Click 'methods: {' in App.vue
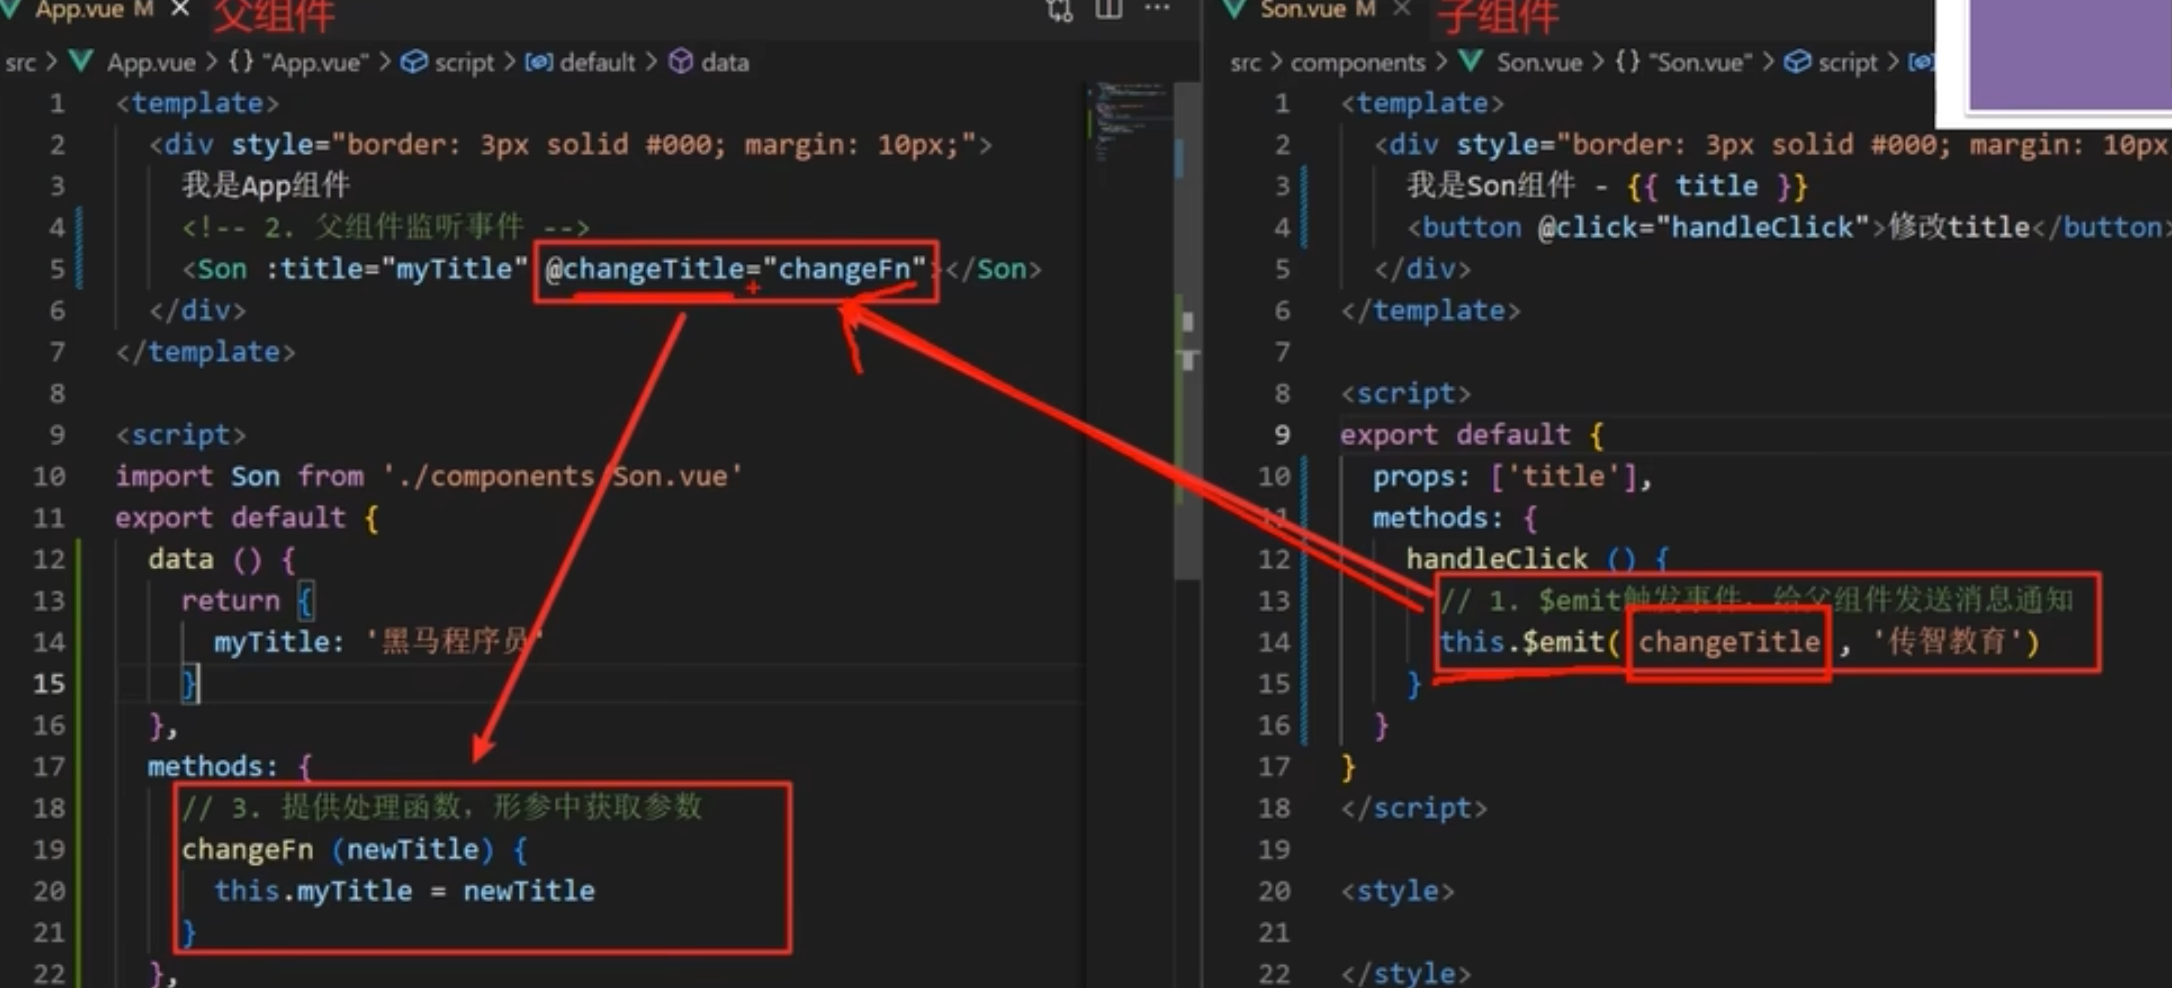 (x=230, y=767)
